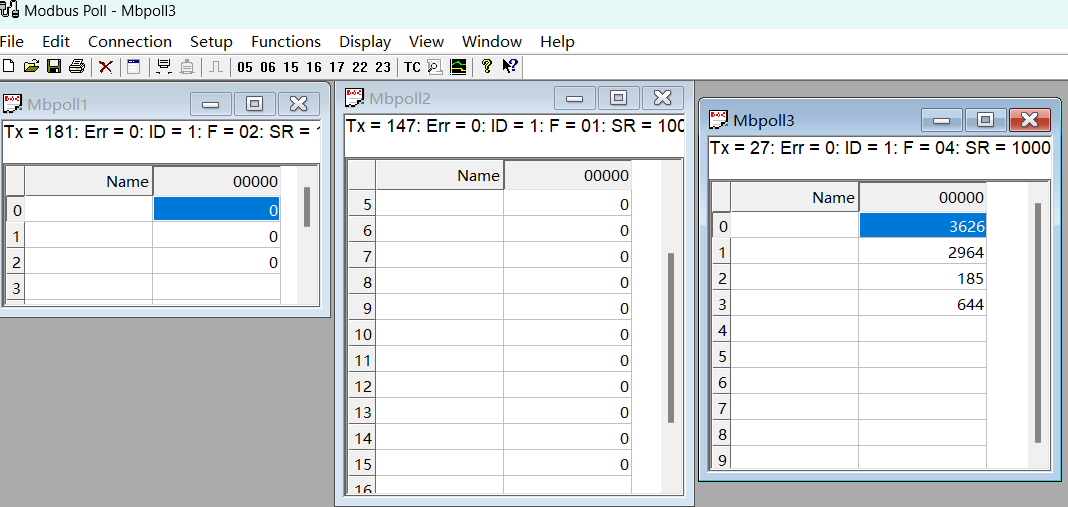The height and width of the screenshot is (507, 1068).
Task: Open the Window menu
Action: [x=492, y=42]
